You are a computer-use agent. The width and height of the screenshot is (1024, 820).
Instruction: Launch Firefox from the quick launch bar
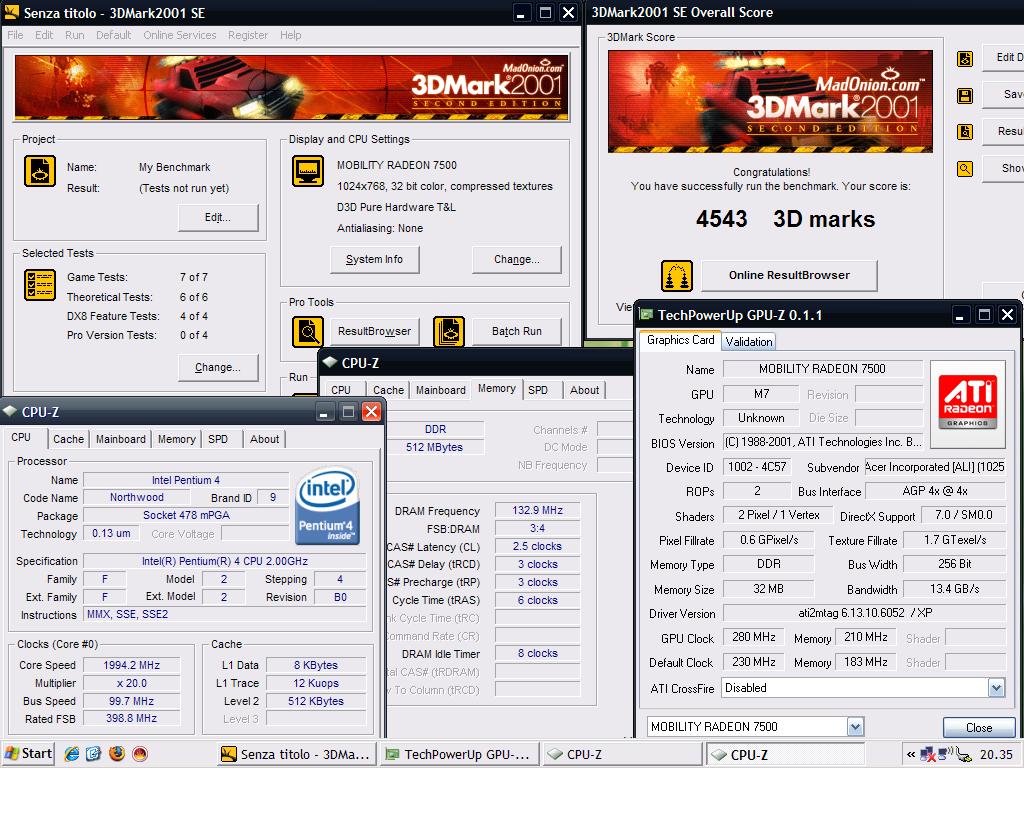[117, 754]
